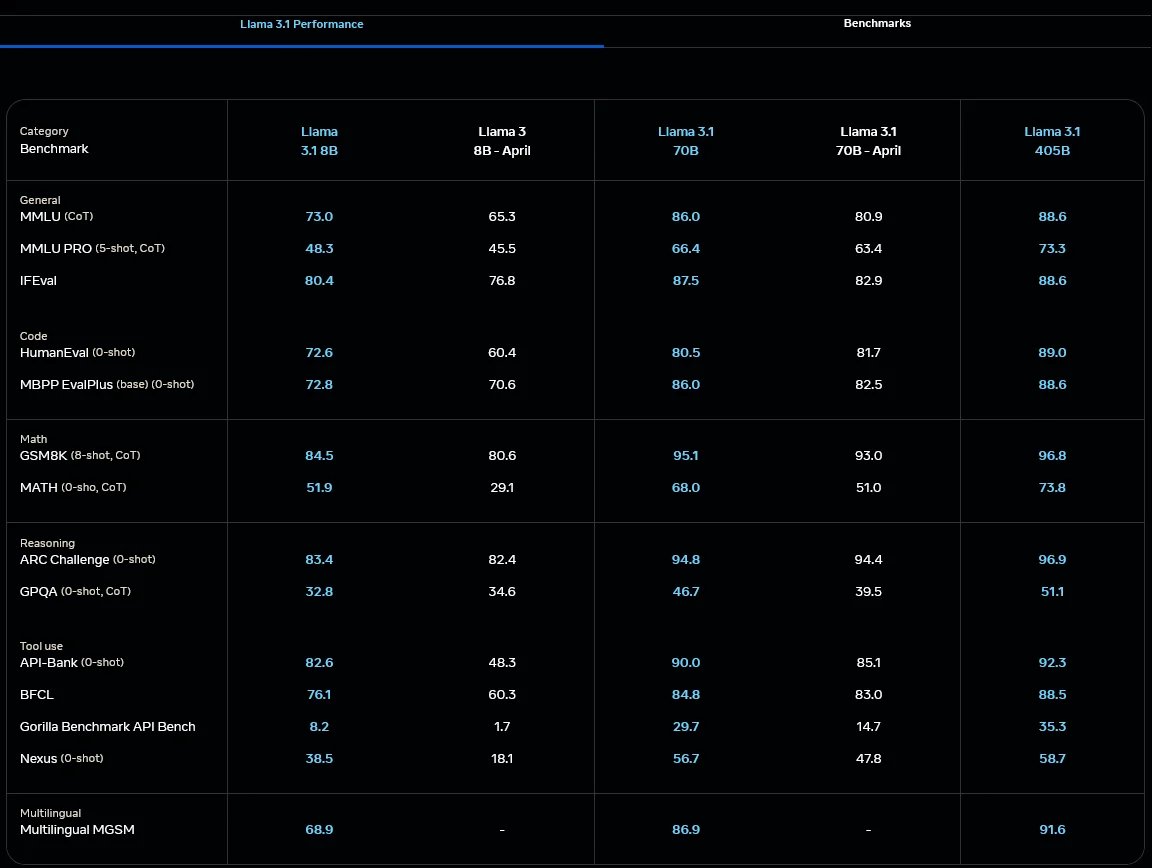Click API-Bank score 92.3

(1052, 663)
